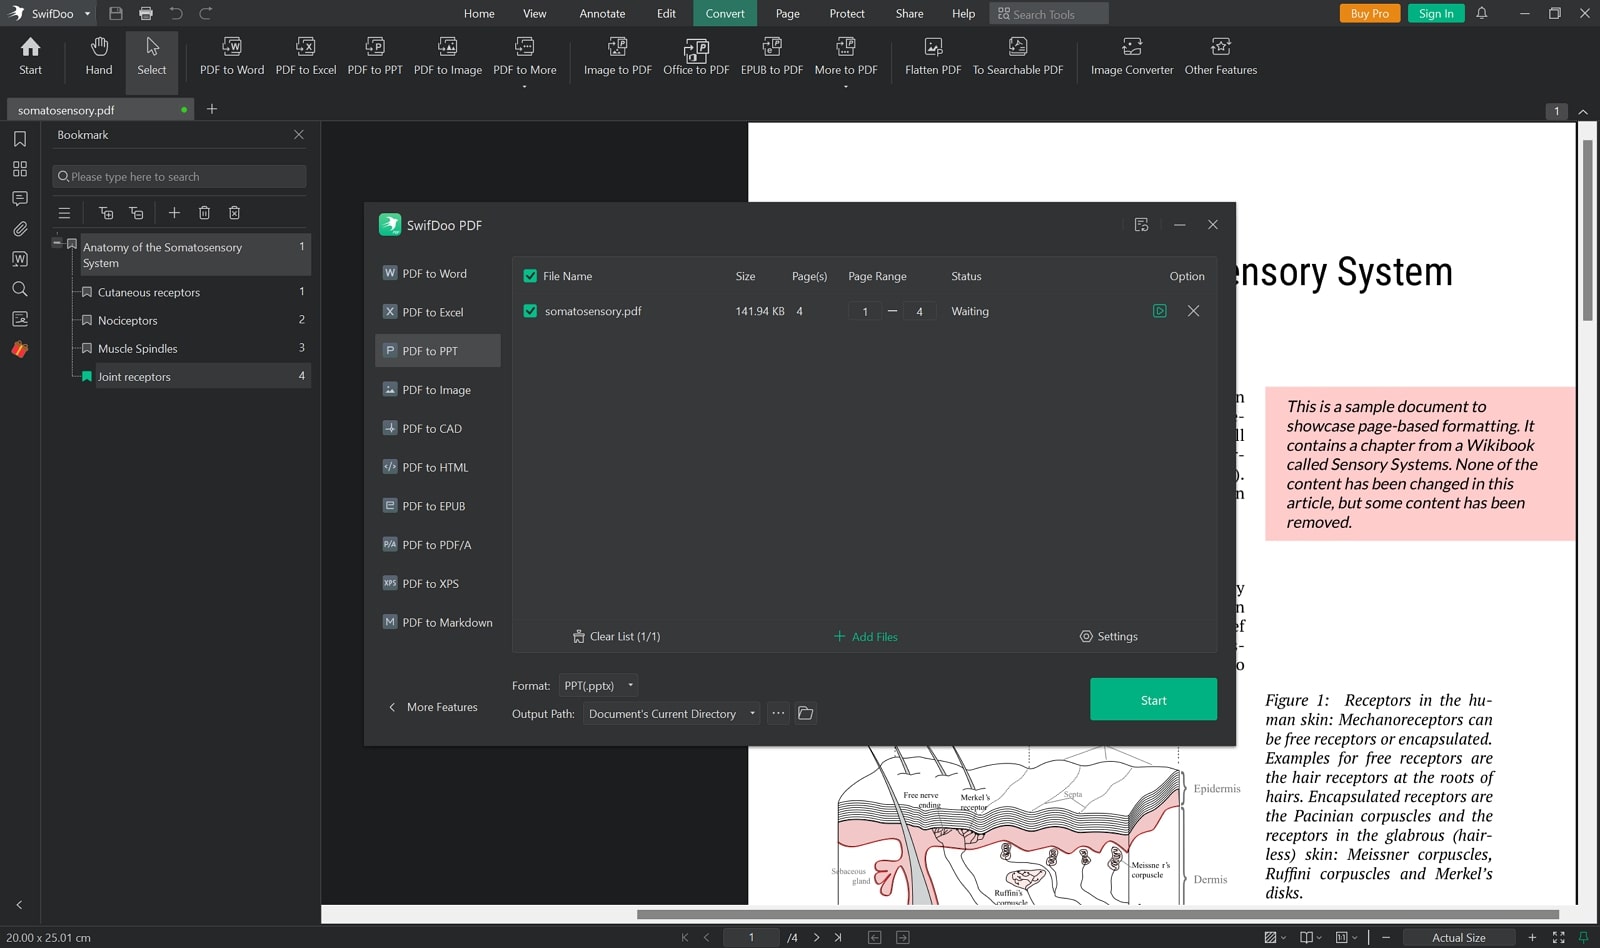Click the Redo arrow icon
The width and height of the screenshot is (1600, 948).
(206, 13)
